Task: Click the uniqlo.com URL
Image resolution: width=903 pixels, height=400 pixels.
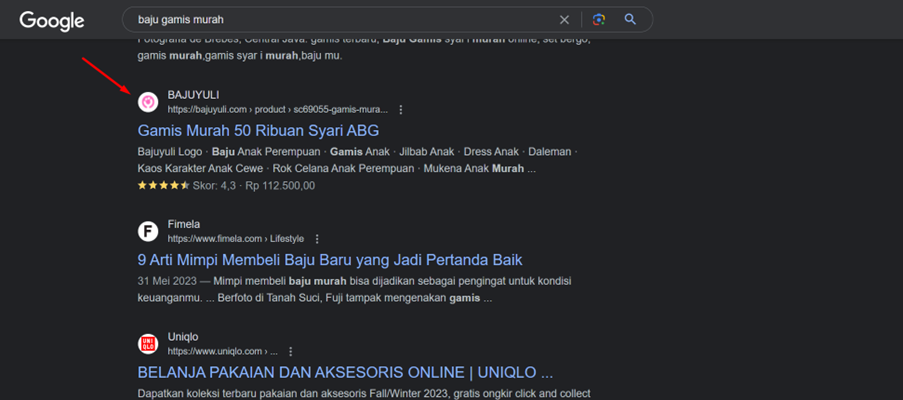Action: pos(222,351)
